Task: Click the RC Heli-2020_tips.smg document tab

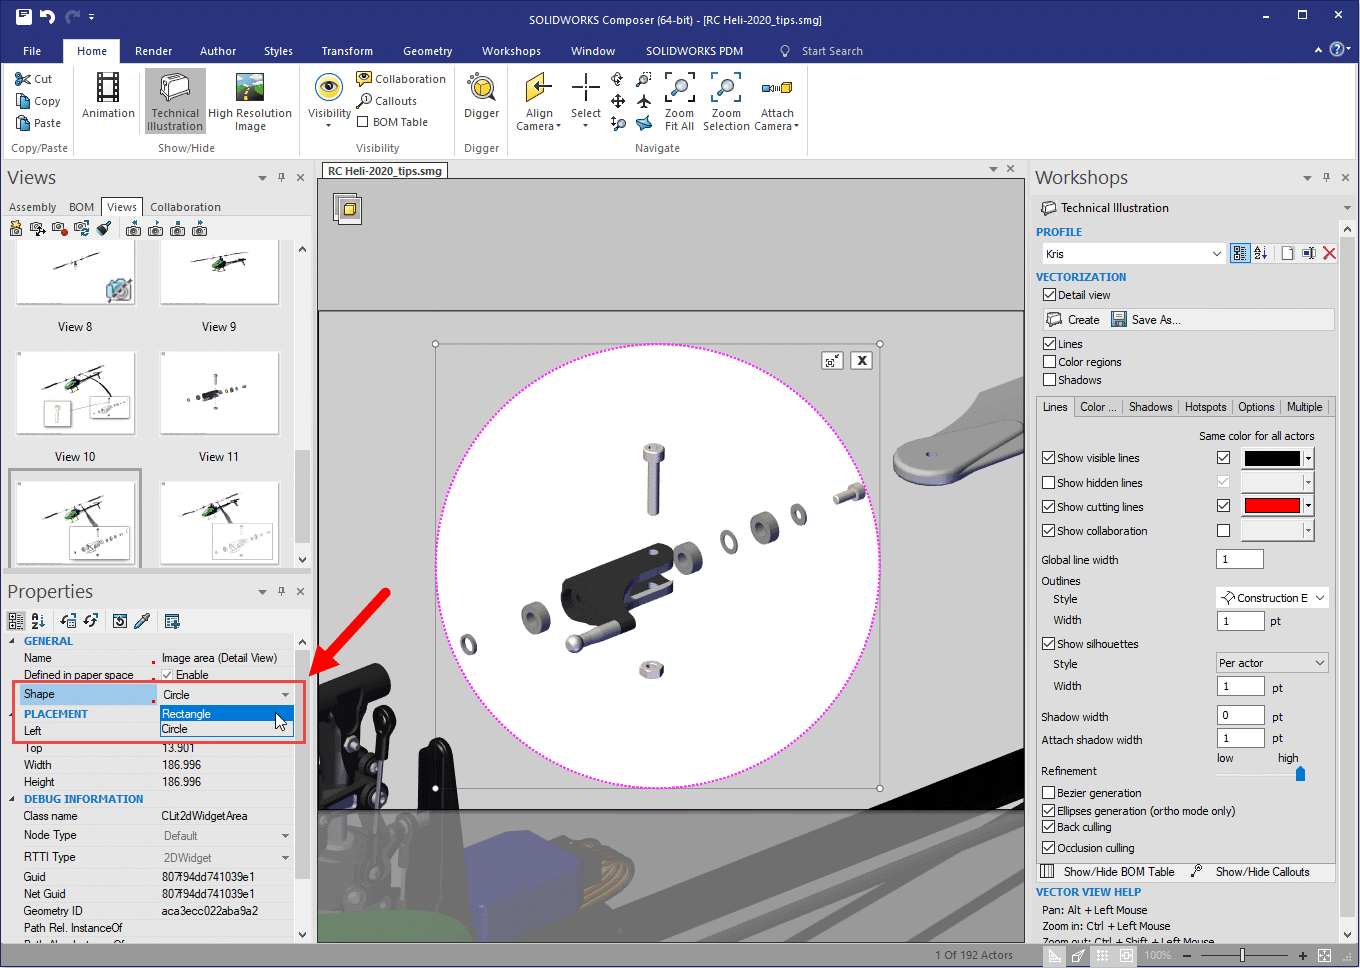Action: click(x=384, y=171)
